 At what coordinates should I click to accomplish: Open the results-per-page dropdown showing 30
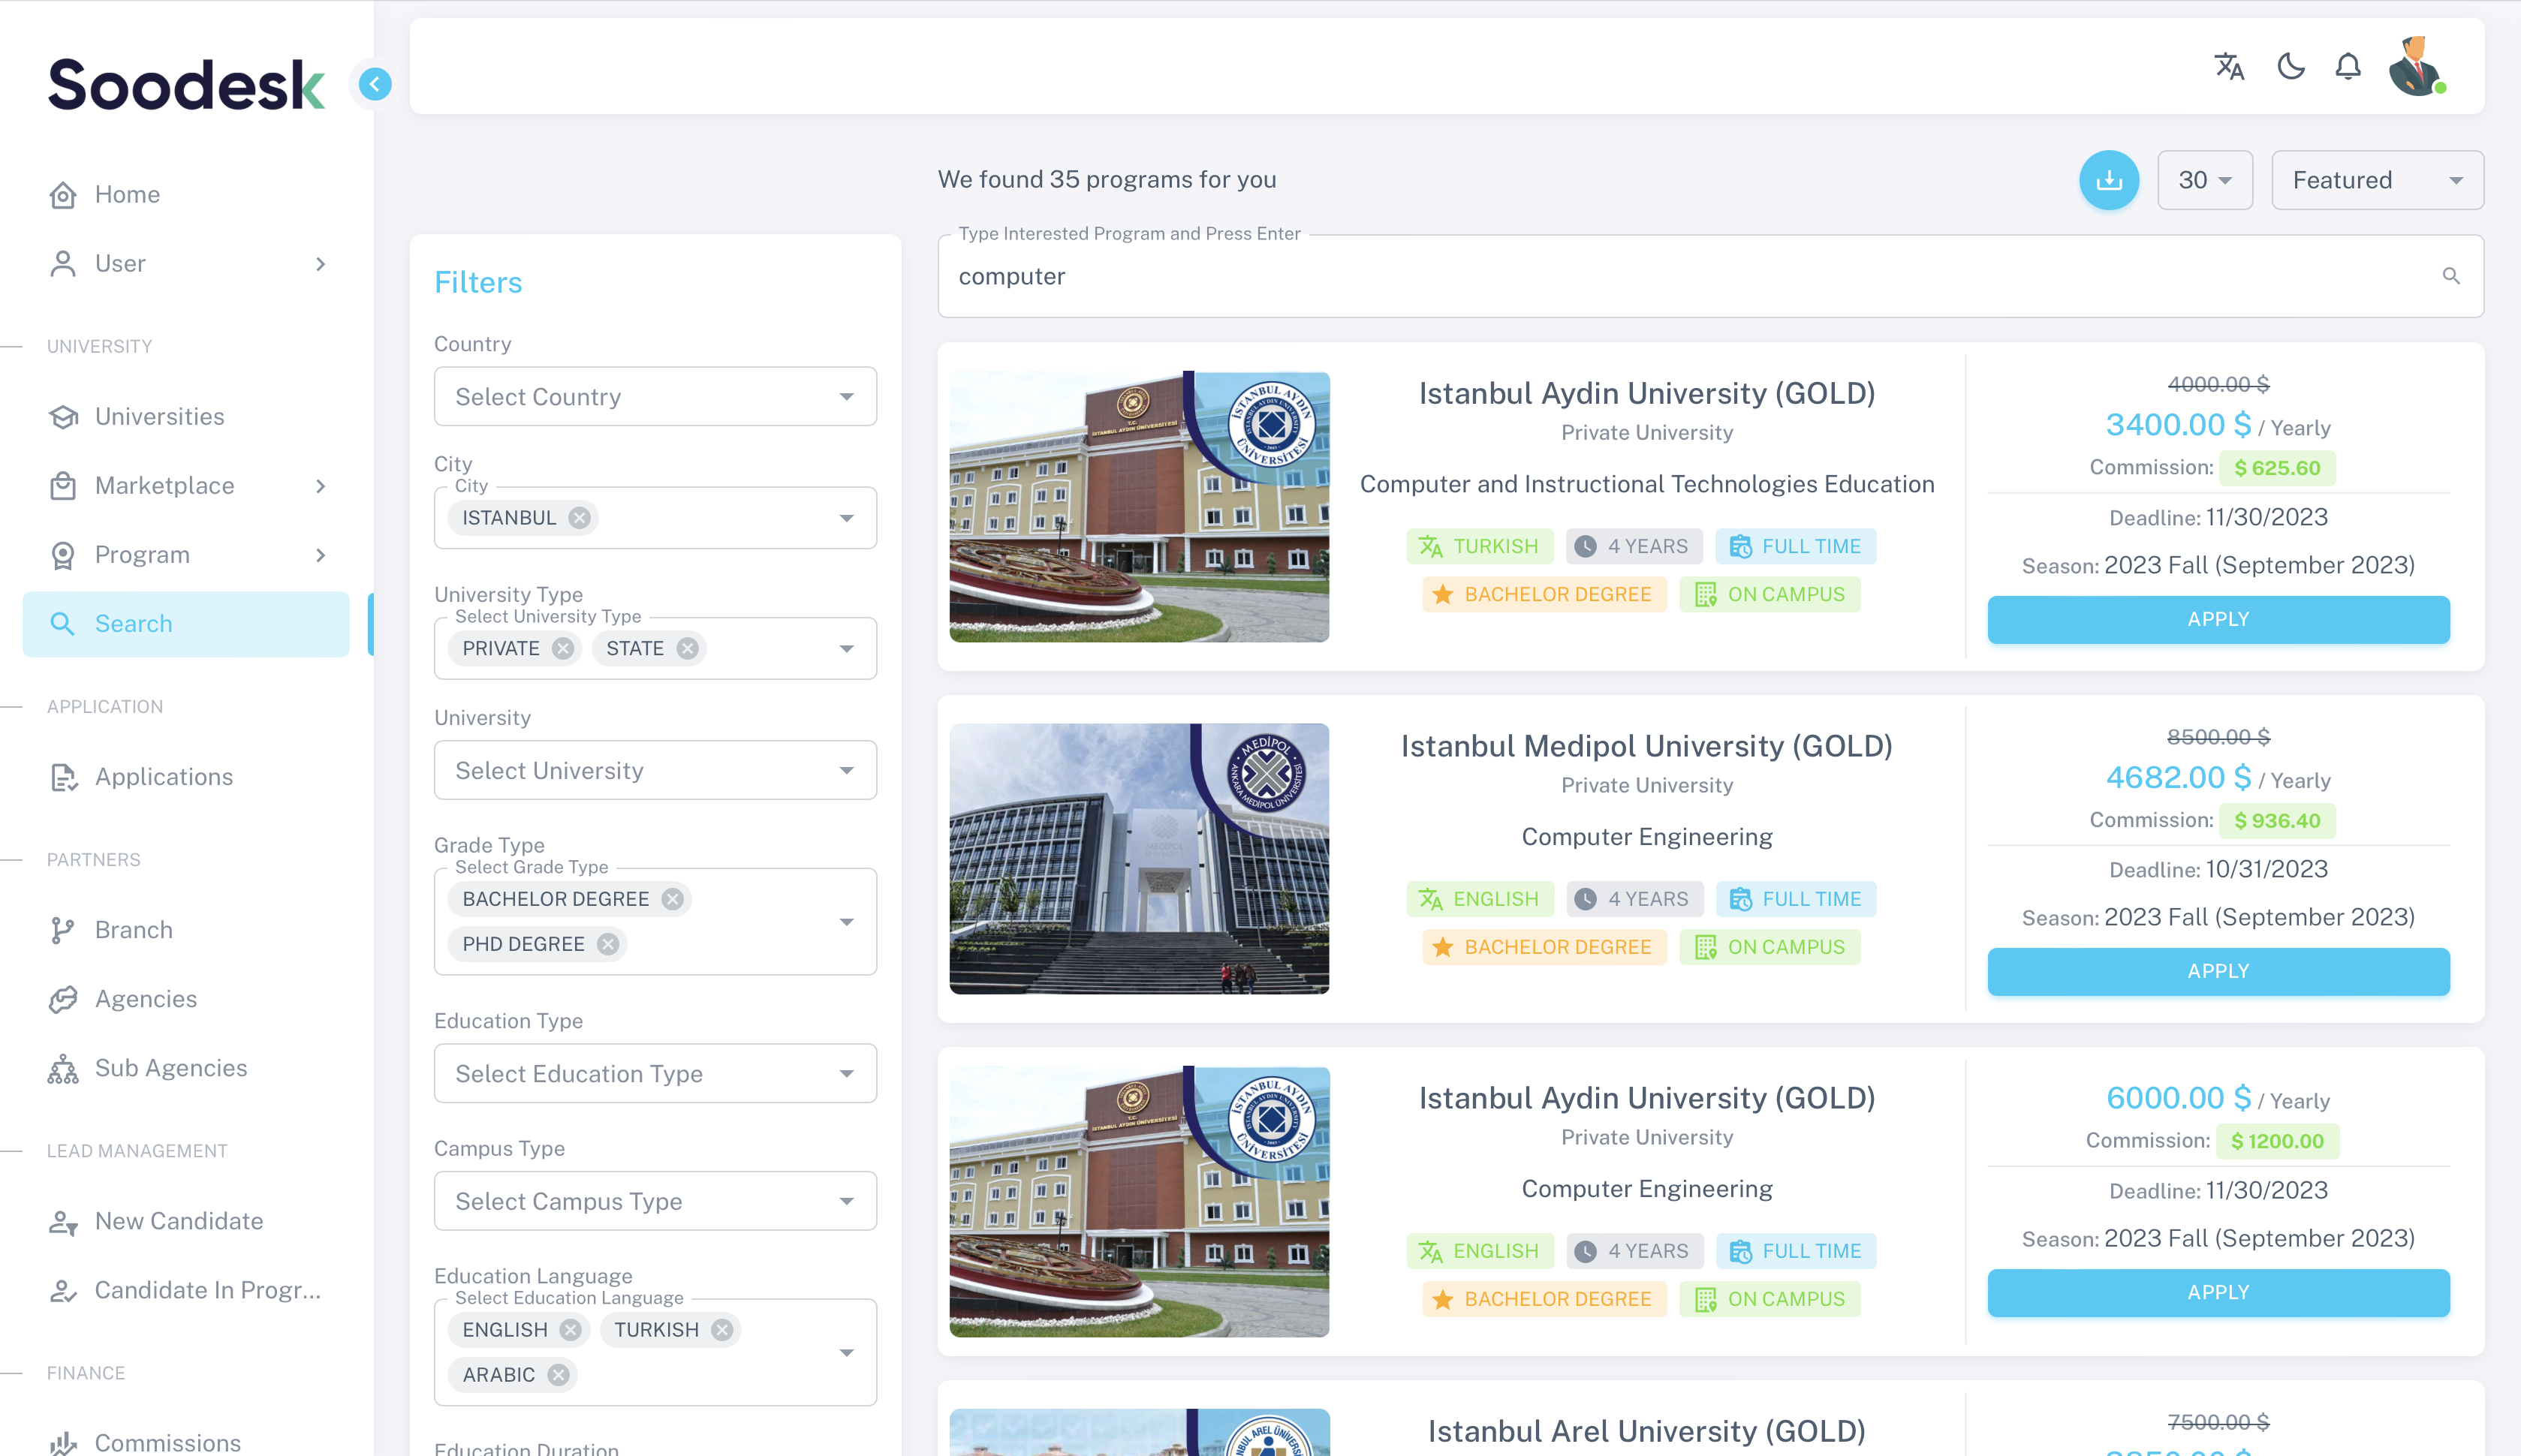click(x=2204, y=180)
